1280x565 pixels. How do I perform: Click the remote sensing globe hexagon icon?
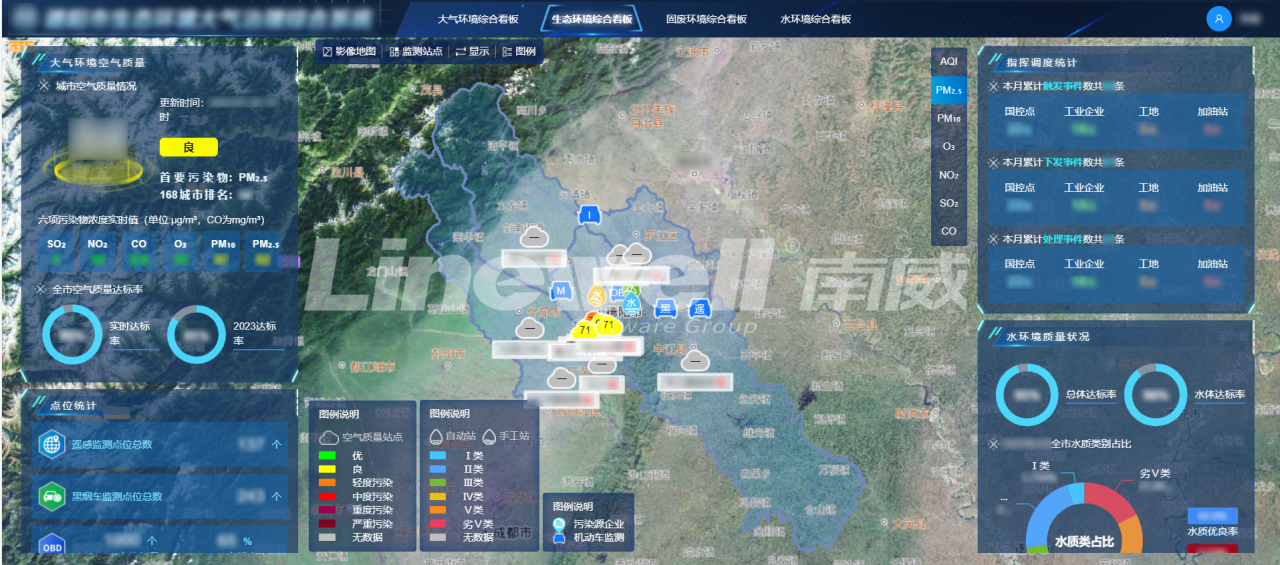tap(52, 445)
